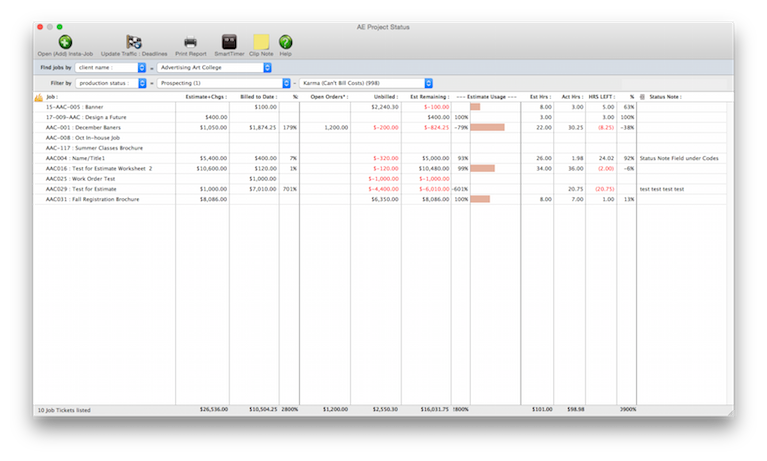
Task: Click the Print Report printer icon
Action: [190, 42]
